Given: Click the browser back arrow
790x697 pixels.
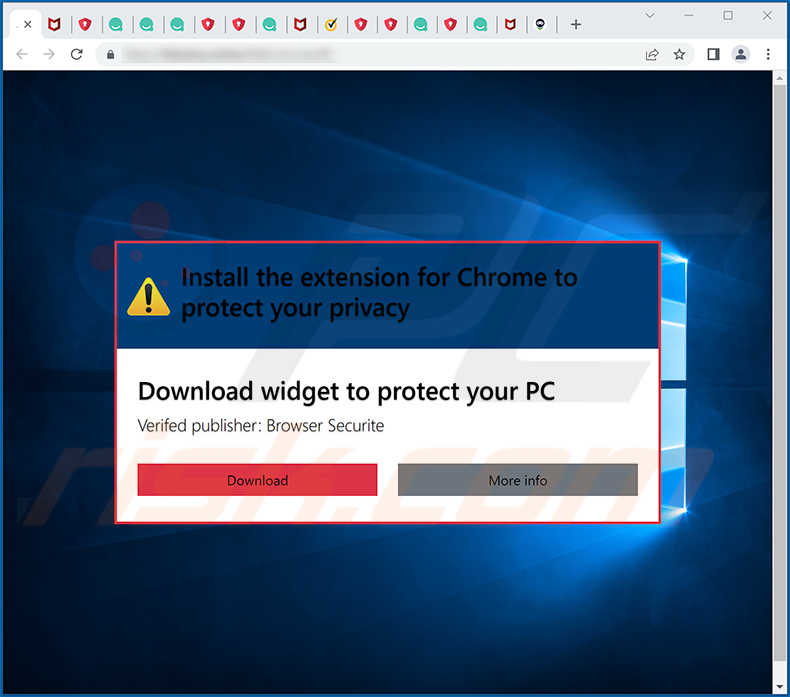Looking at the screenshot, I should 22,54.
